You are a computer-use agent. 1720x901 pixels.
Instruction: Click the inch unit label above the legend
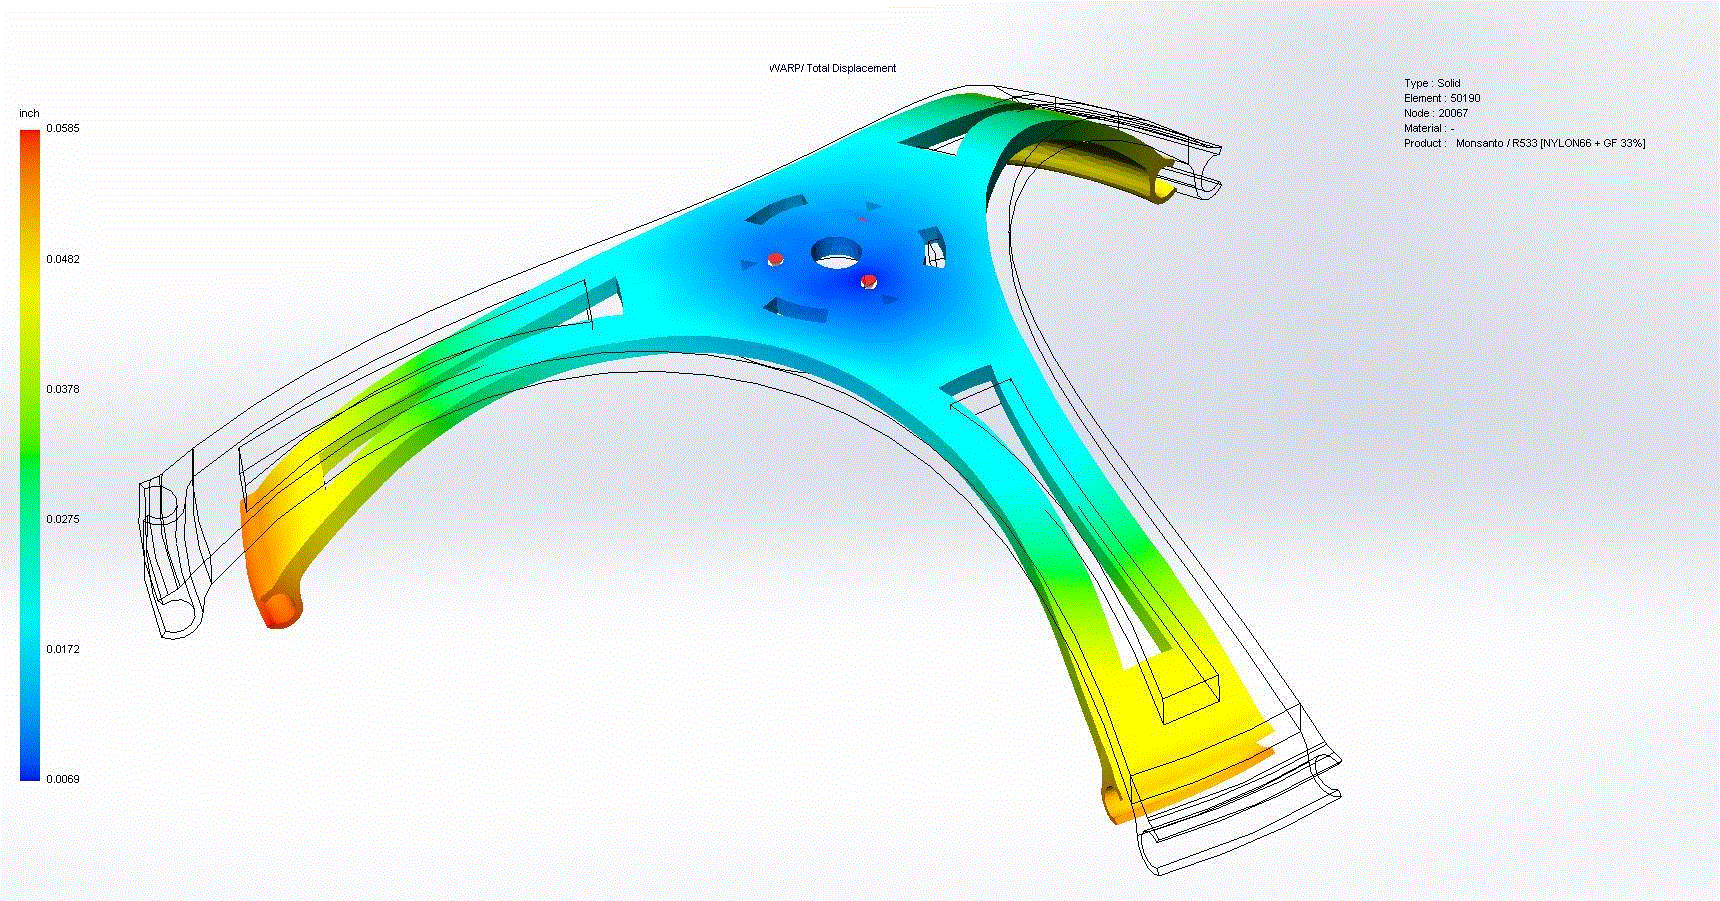(29, 114)
